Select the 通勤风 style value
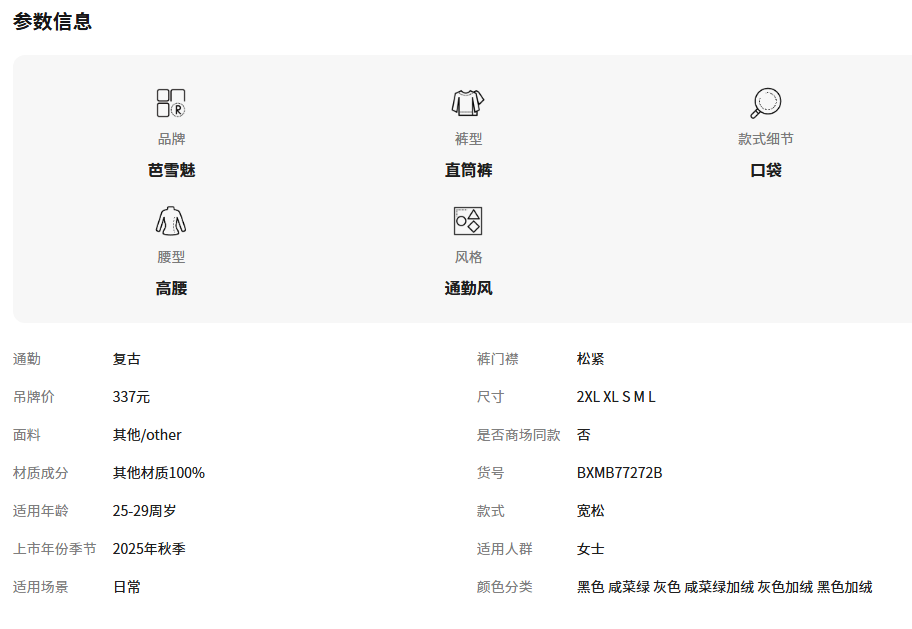 [x=468, y=288]
